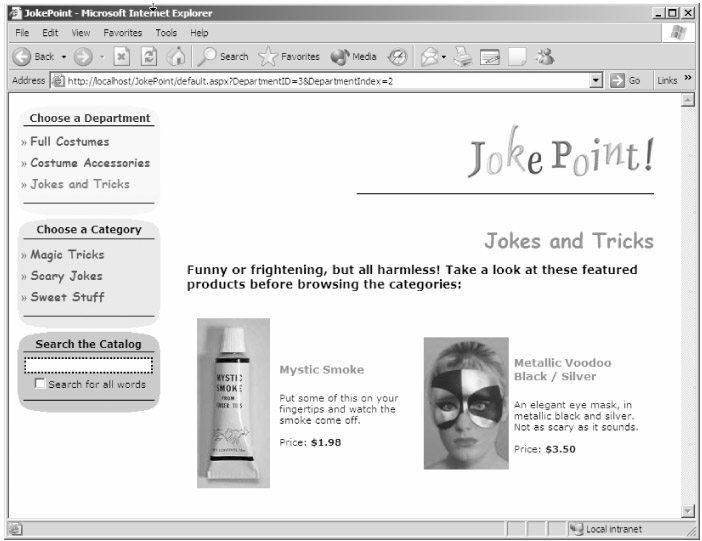Open the Media toolbar button

click(x=352, y=57)
